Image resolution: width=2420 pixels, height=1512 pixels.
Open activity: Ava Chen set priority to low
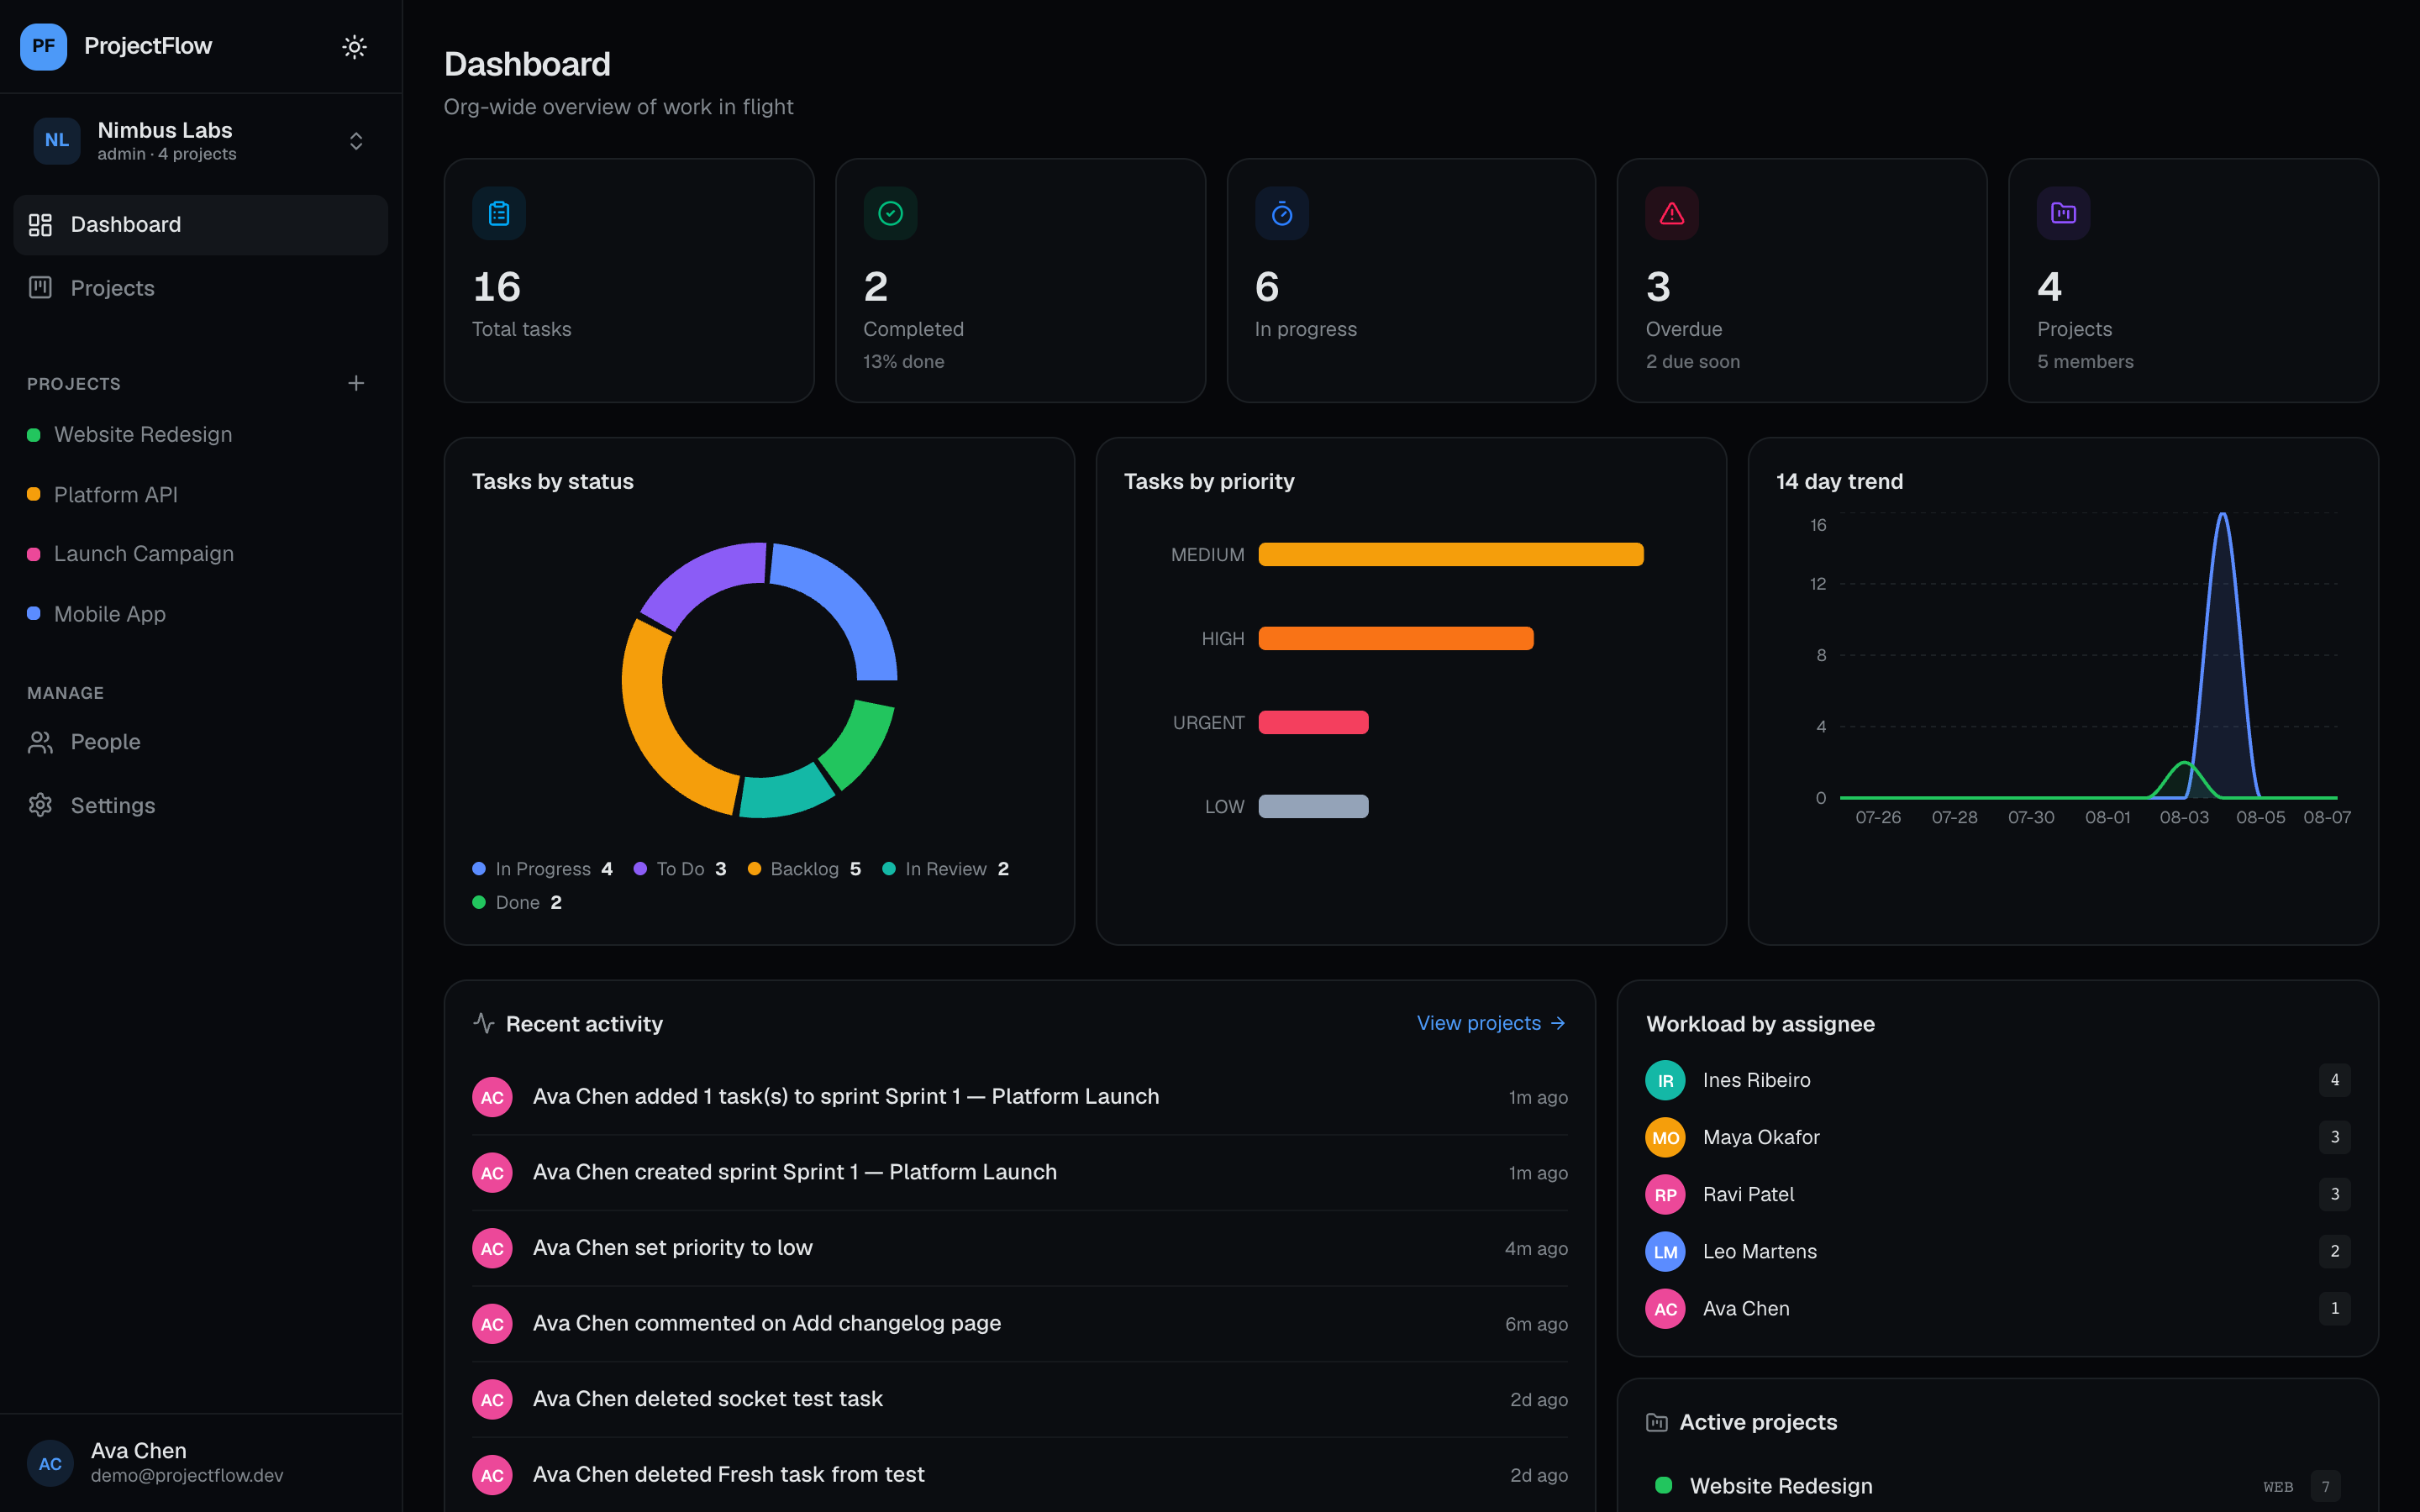point(1020,1248)
